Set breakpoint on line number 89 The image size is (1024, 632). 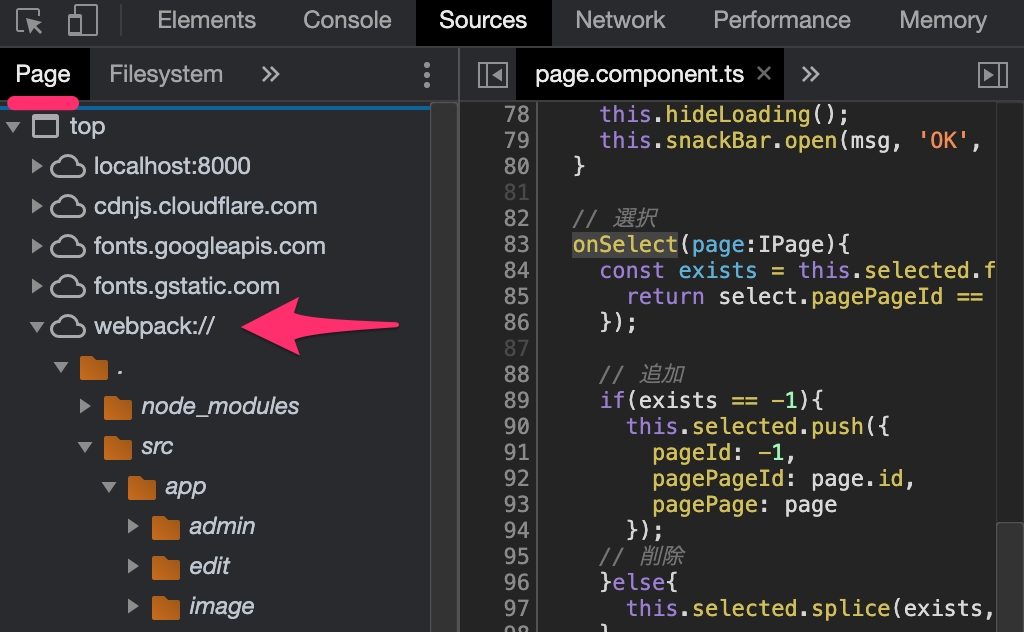coord(516,400)
